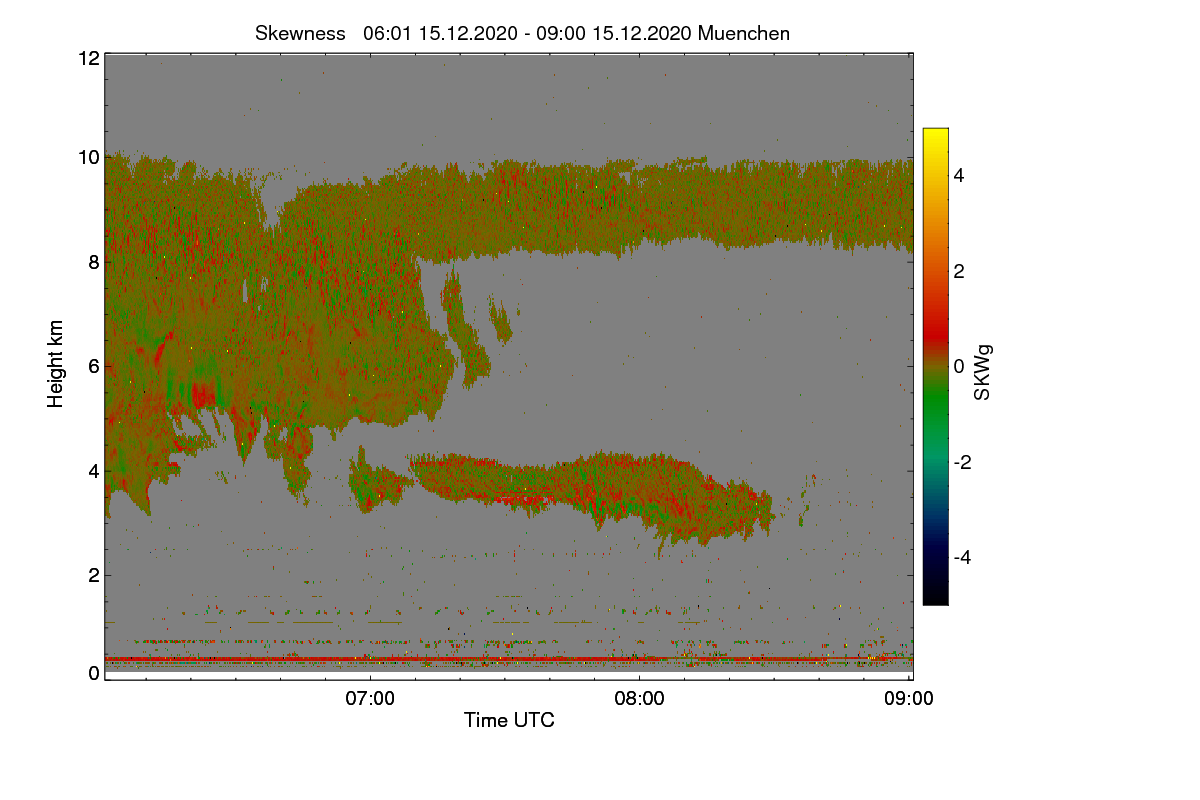The image size is (1200, 800).
Task: Click the black bottom end of the colorbar
Action: coord(935,598)
